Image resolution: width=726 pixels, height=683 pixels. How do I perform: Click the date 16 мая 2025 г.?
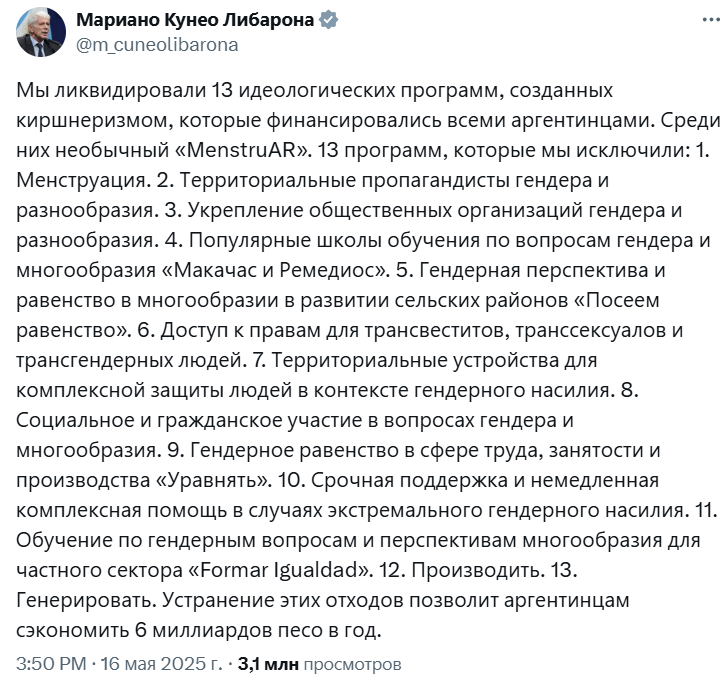click(162, 664)
